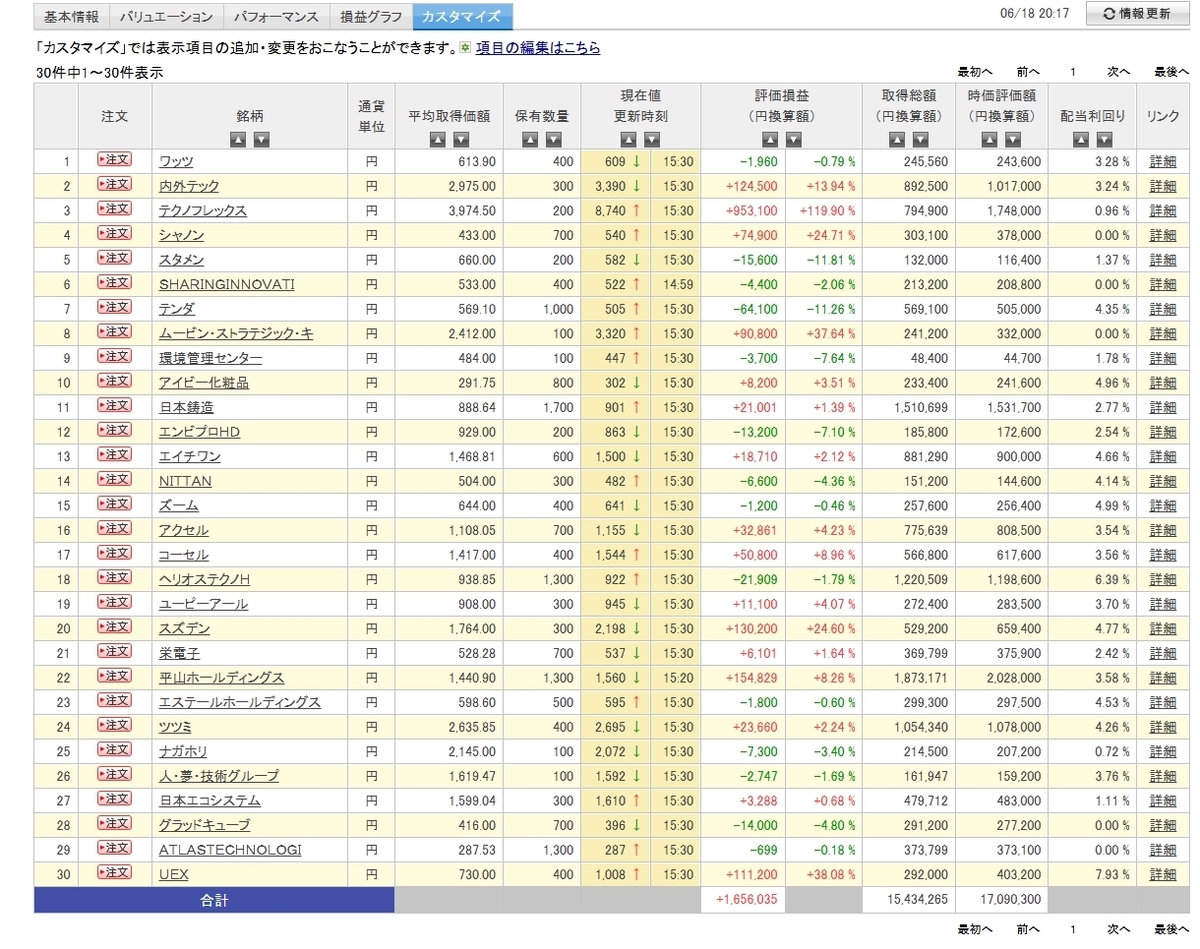Screen dimensions: 1200x949
Task: Open 詳細 link for 日本エコシステム row
Action: pyautogui.click(x=1163, y=801)
